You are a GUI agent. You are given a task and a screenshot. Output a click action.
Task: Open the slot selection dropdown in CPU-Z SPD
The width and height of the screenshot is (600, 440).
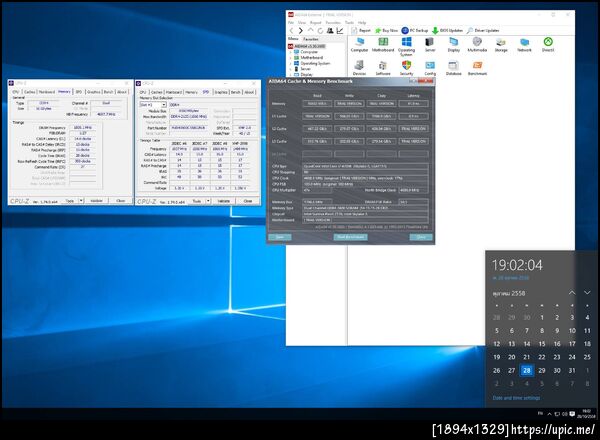(163, 104)
